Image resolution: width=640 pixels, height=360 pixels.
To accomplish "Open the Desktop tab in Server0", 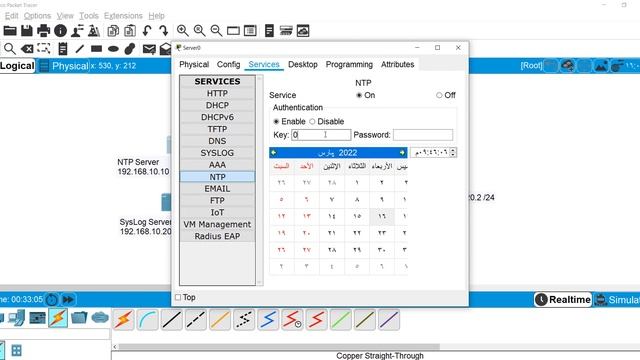I will pos(302,64).
